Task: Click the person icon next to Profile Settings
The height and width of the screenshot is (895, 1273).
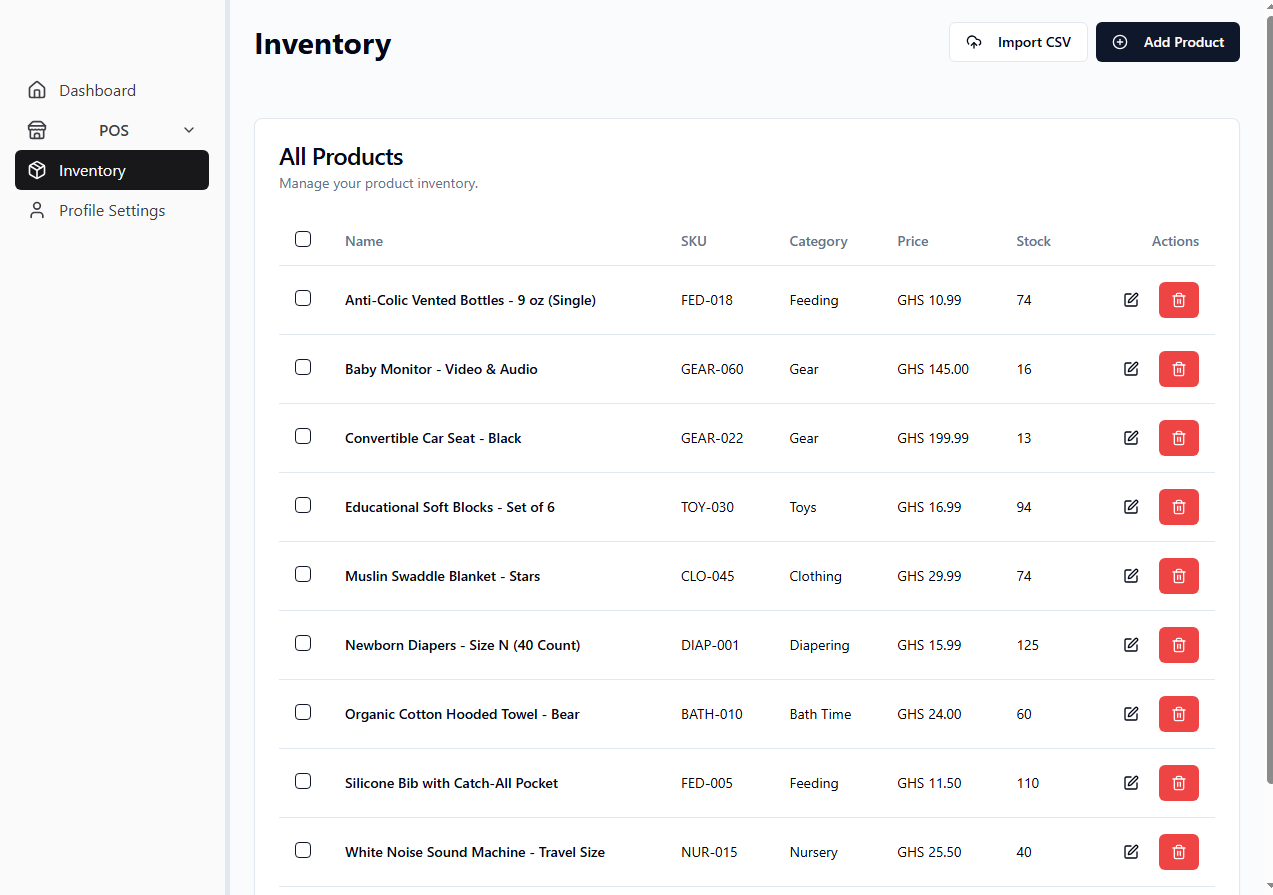Action: (x=37, y=210)
